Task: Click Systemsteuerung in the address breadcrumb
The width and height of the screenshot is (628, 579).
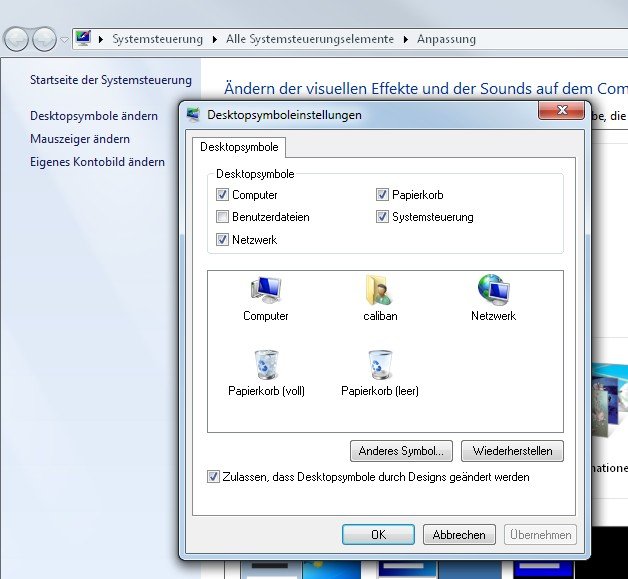Action: (x=157, y=39)
